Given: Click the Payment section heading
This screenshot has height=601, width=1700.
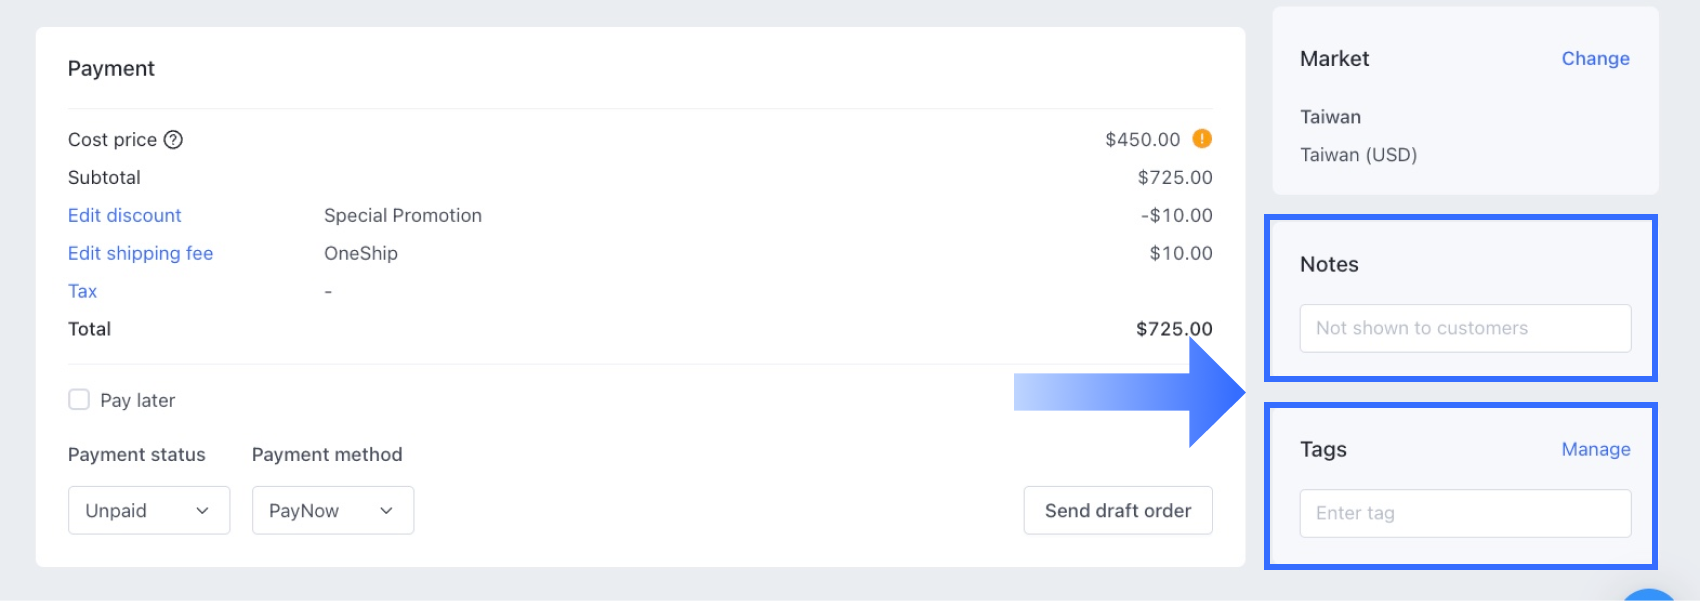Looking at the screenshot, I should tap(111, 69).
